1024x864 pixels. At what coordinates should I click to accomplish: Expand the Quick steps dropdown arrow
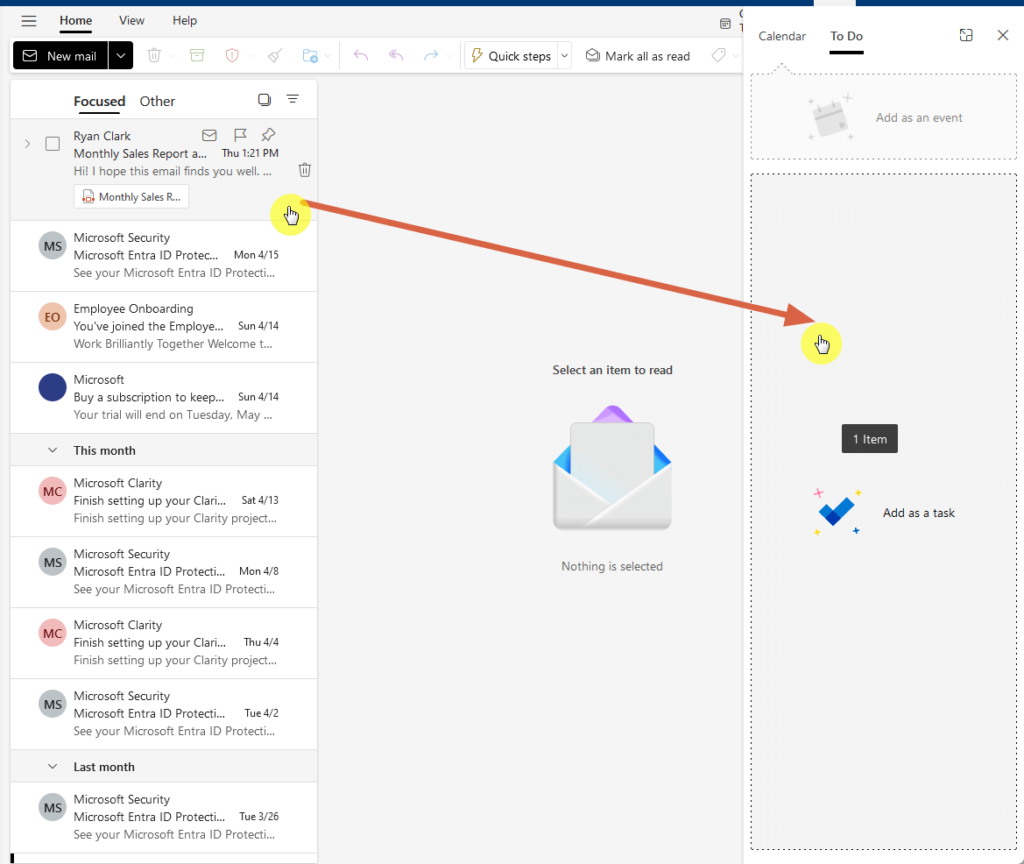(565, 56)
